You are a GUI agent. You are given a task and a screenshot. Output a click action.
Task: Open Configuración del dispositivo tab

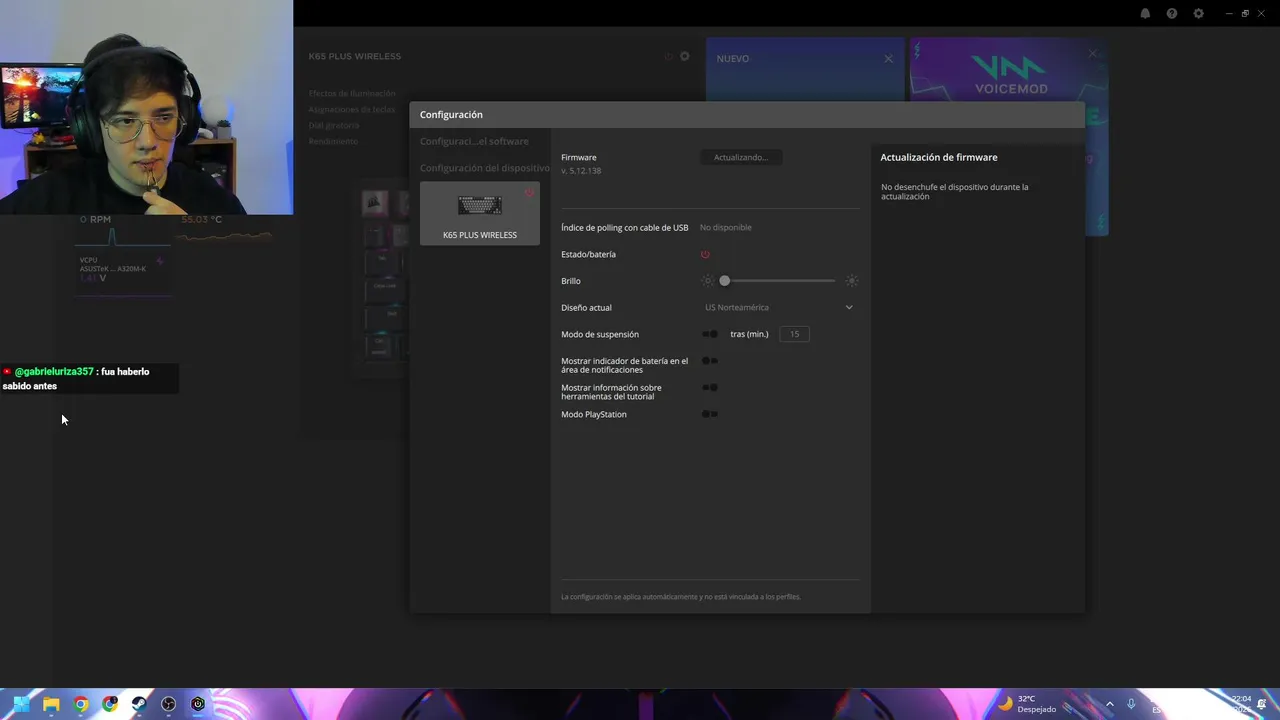485,168
